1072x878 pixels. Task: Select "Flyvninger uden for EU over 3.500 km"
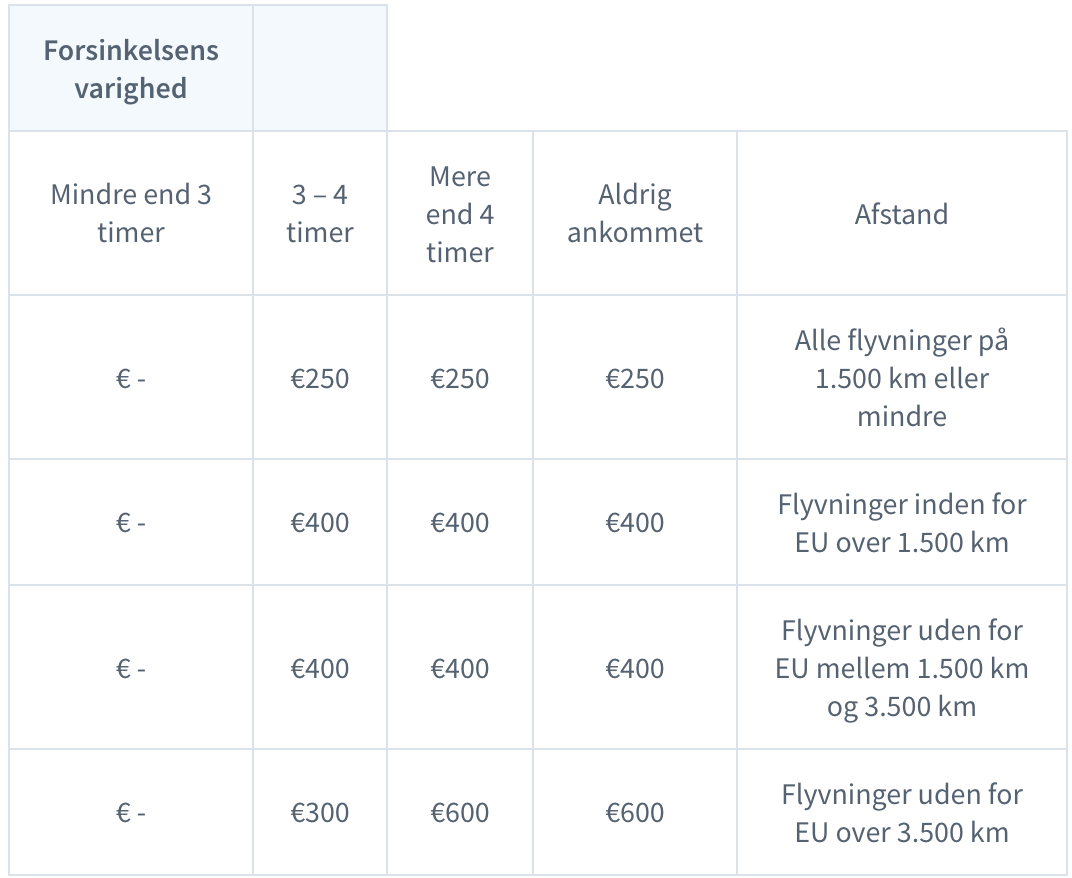tap(901, 812)
